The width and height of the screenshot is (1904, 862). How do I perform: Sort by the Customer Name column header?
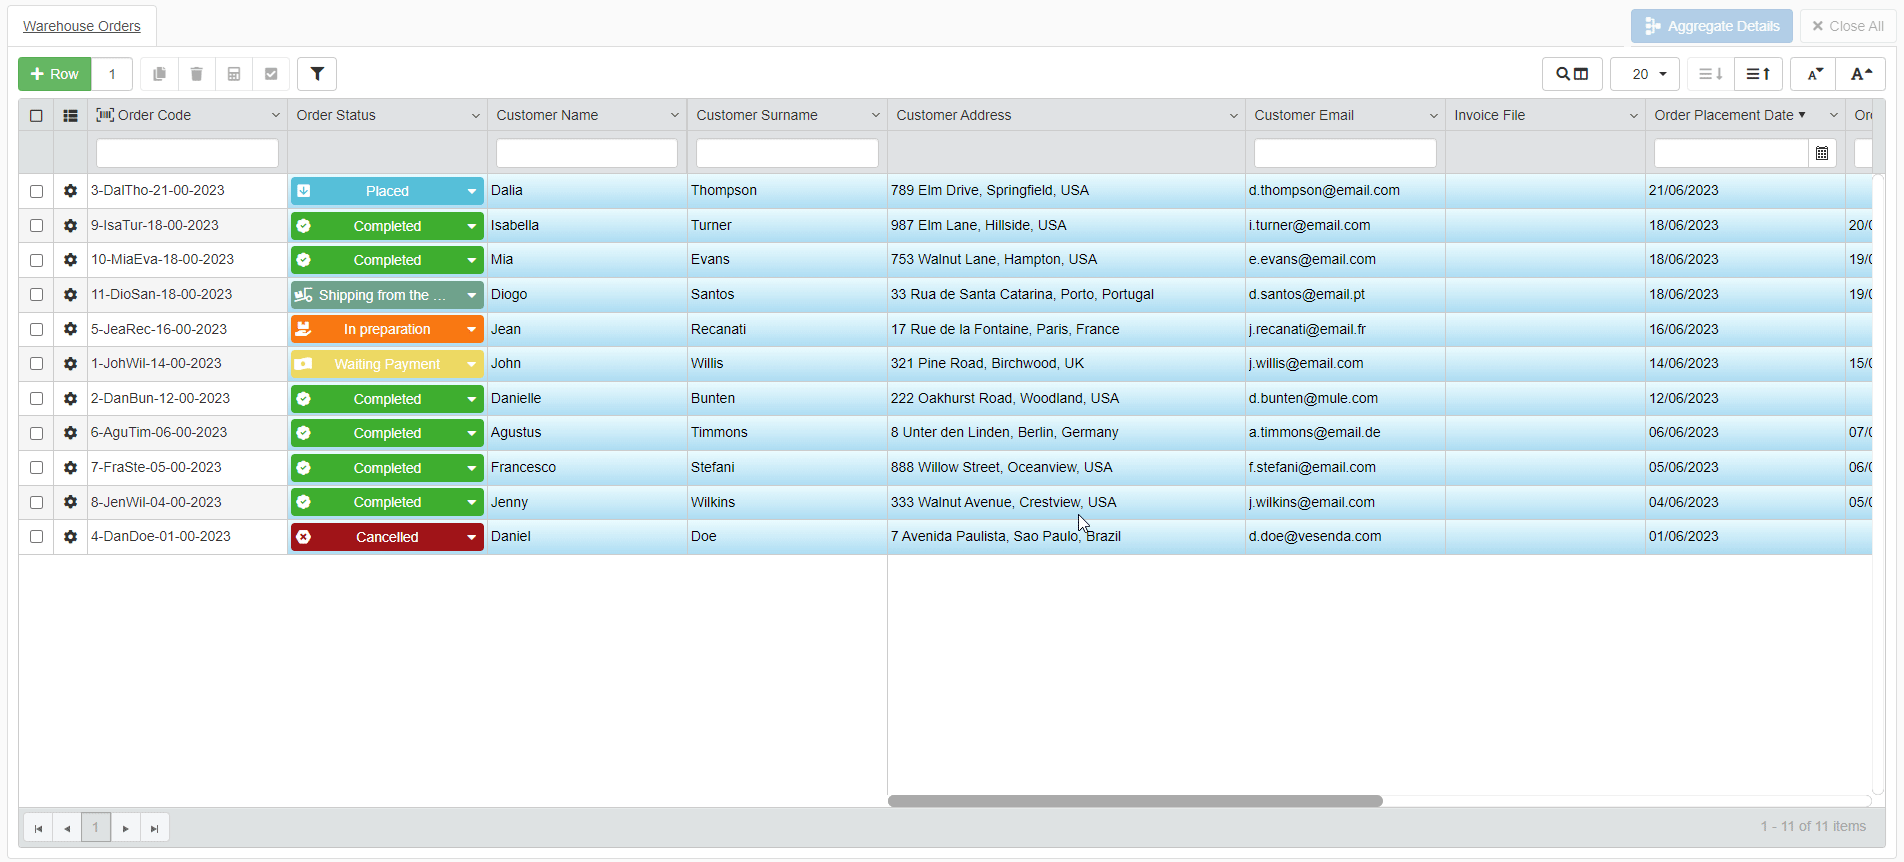coord(547,116)
